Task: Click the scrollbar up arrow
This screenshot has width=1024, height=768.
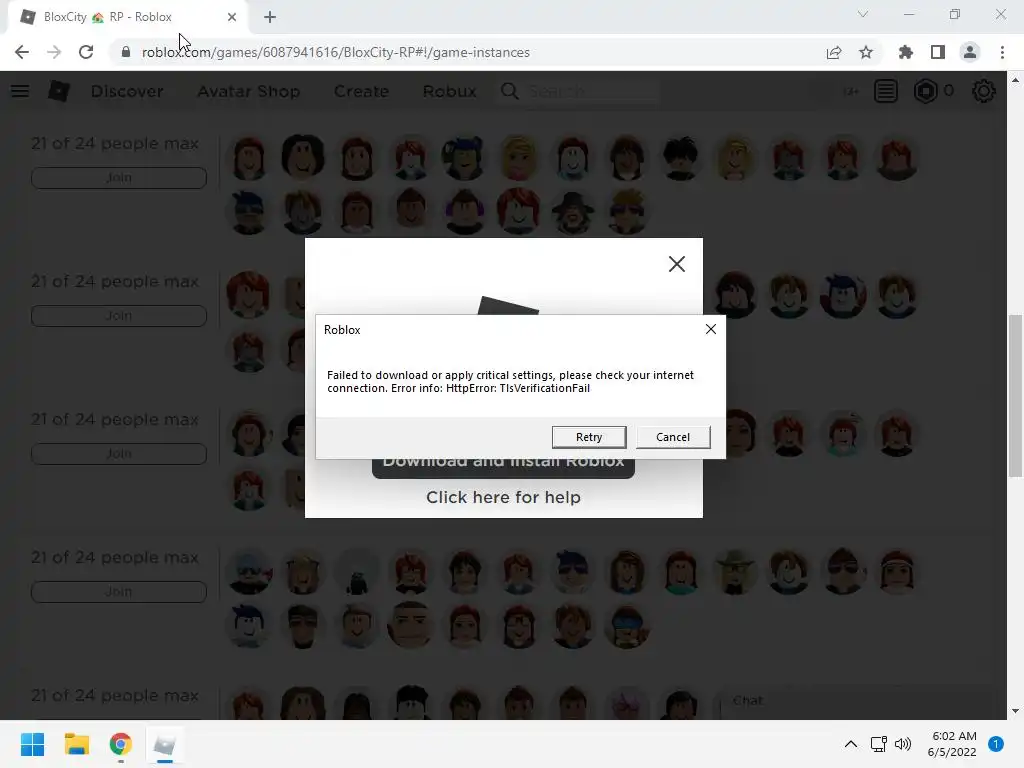Action: (1015, 80)
